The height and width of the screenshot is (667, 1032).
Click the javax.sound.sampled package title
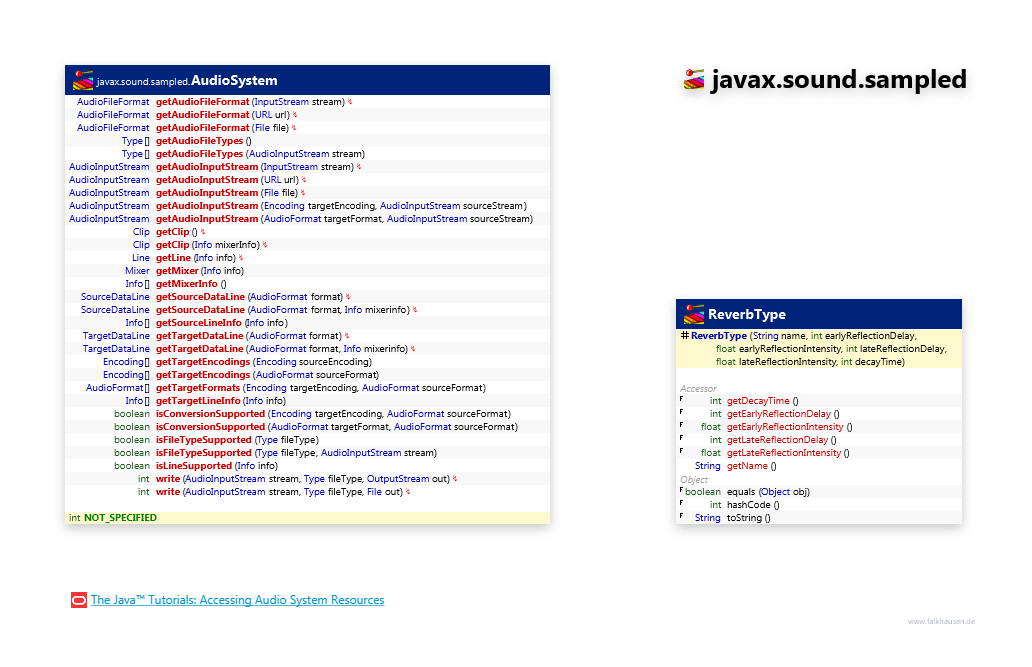pos(838,80)
